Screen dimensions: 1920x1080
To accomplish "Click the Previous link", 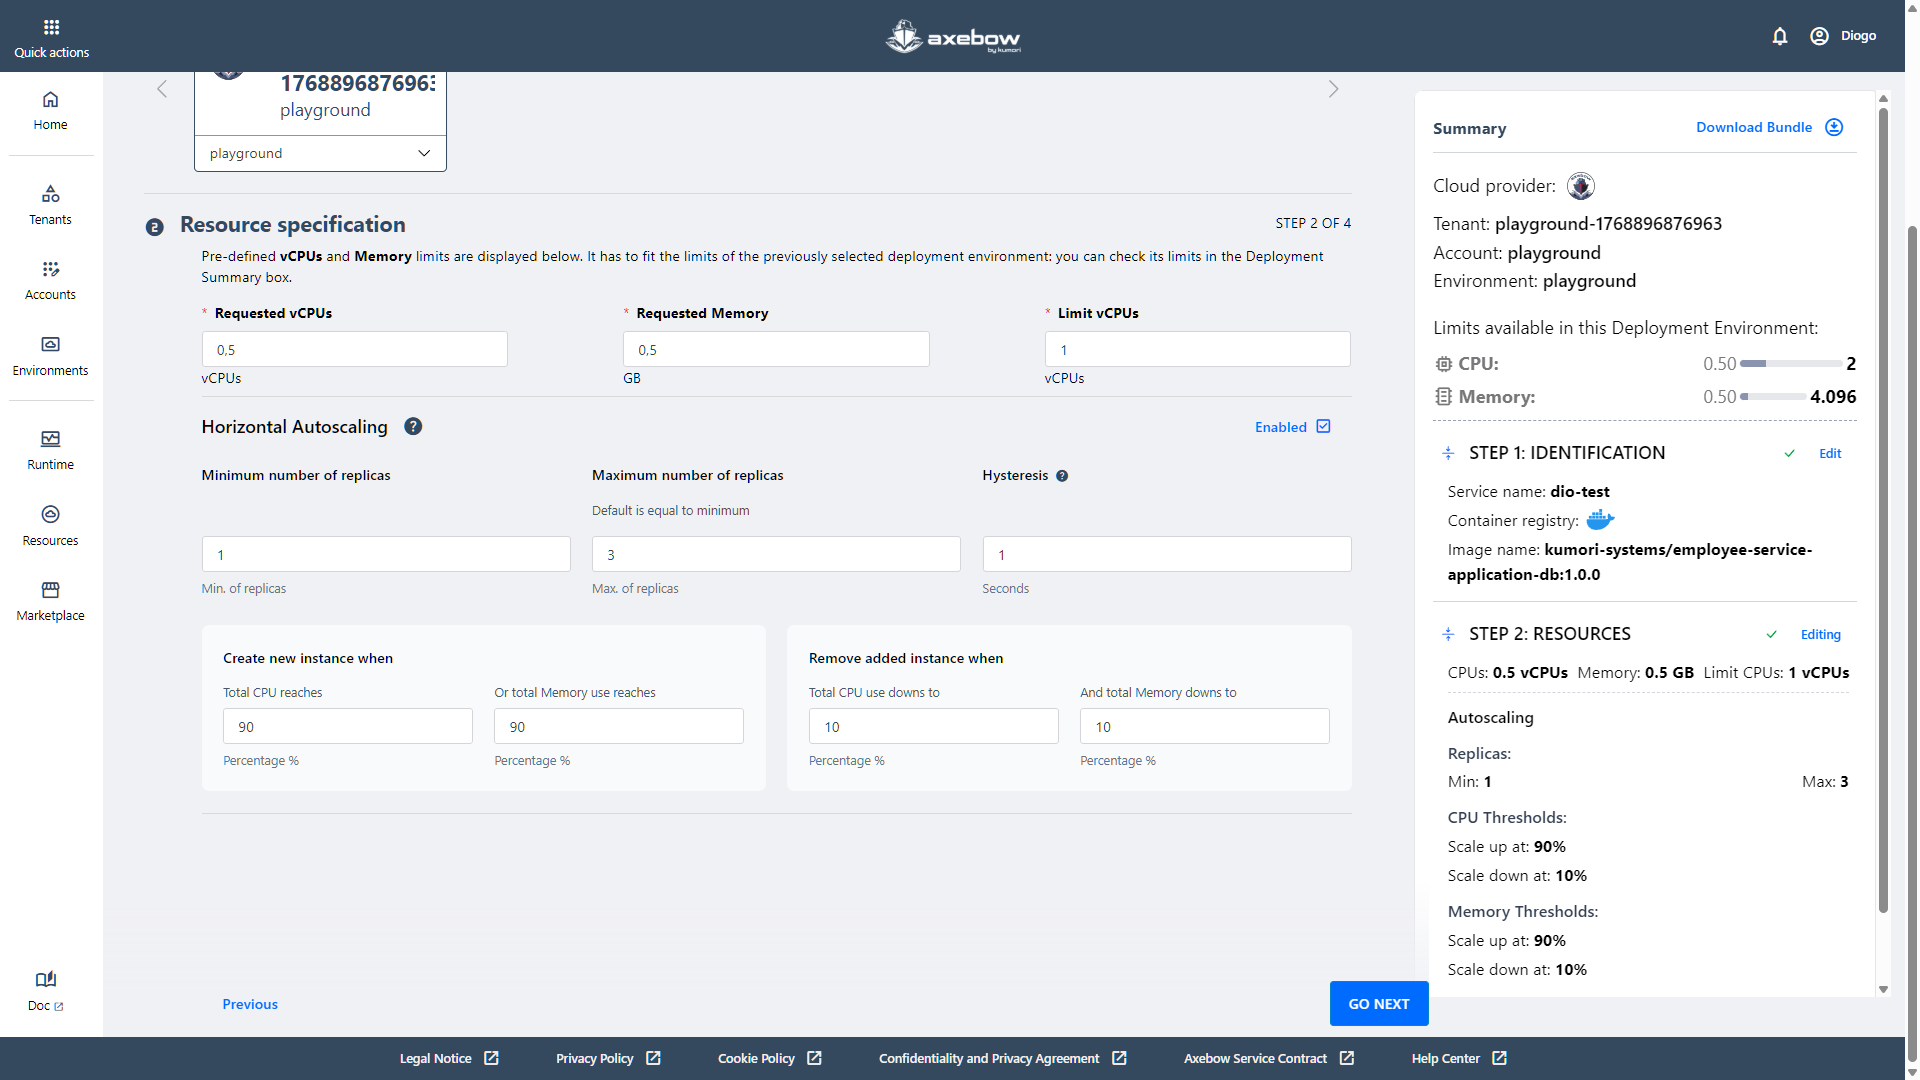I will (250, 1004).
